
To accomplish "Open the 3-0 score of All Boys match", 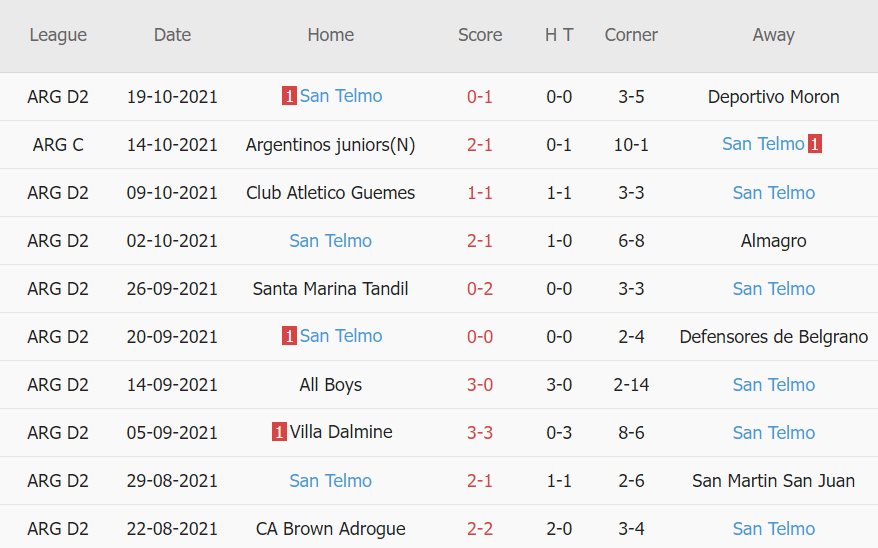I will 480,385.
